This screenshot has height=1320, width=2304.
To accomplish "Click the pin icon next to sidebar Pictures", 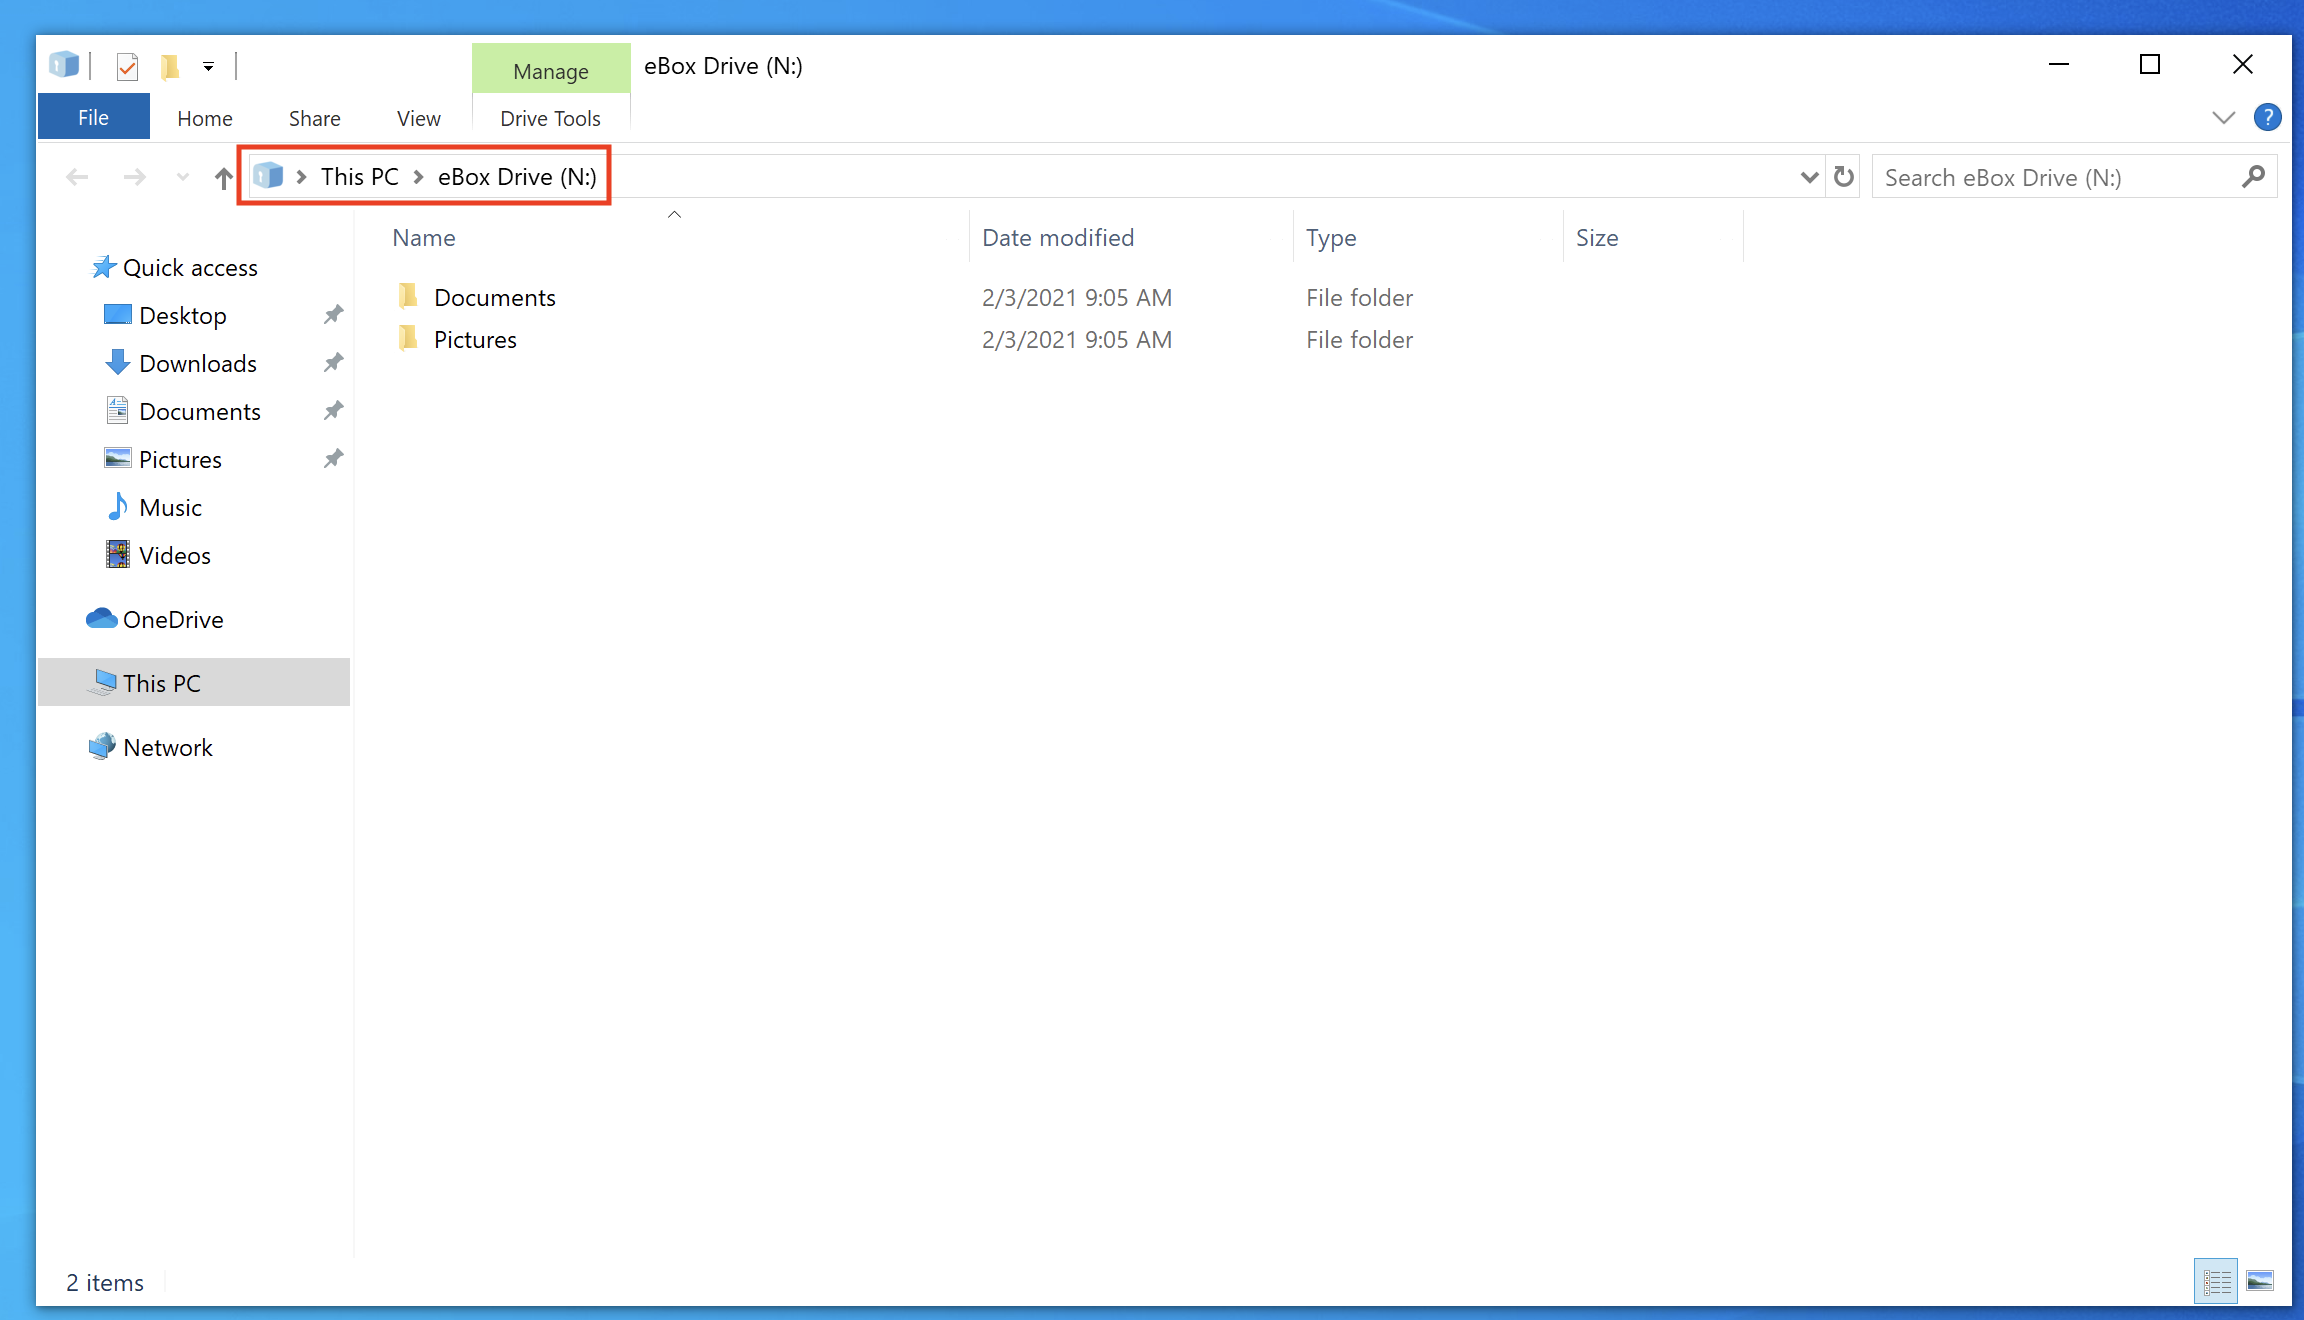I will tap(333, 458).
